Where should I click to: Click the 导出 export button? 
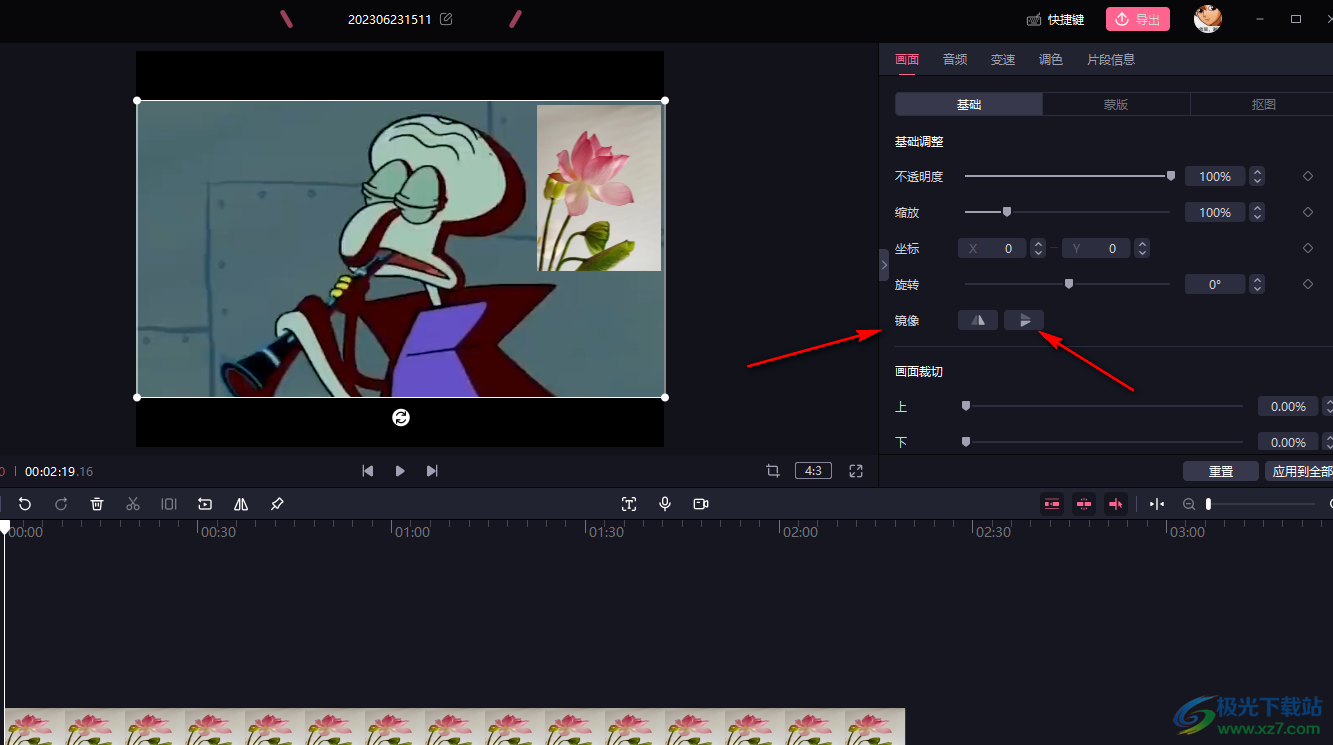1138,19
